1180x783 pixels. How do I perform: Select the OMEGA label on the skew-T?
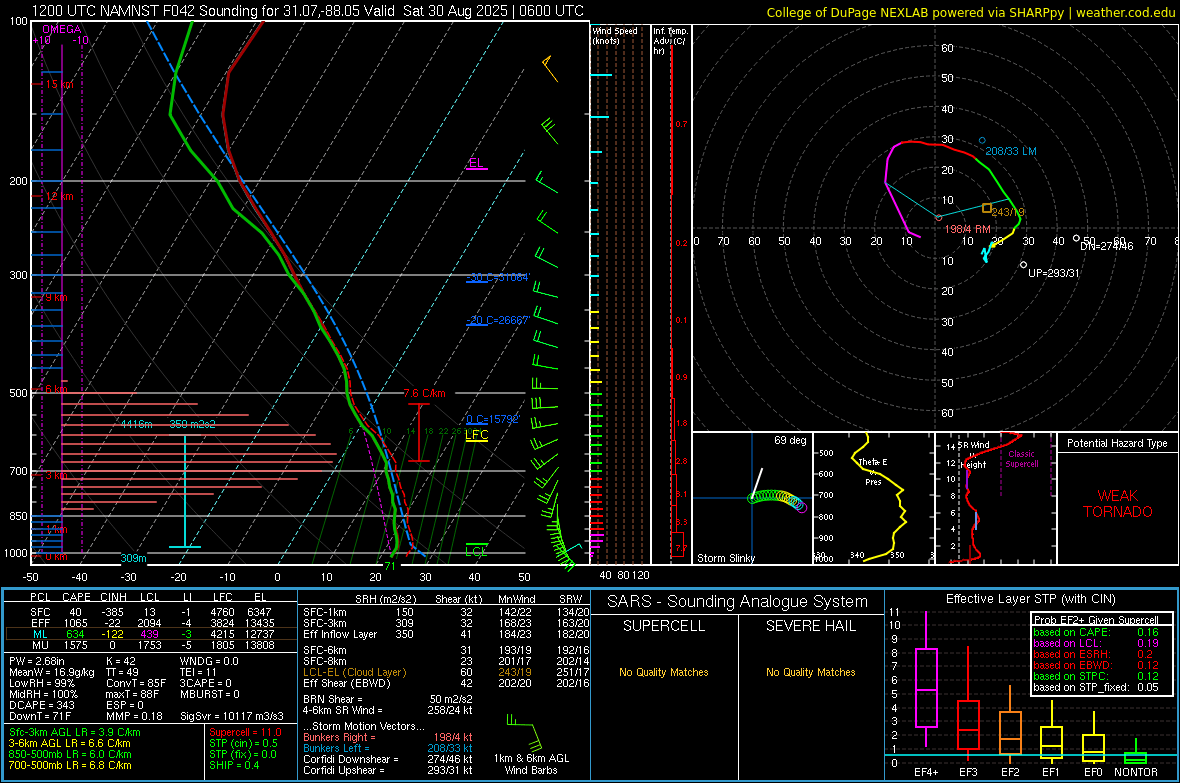[62, 29]
